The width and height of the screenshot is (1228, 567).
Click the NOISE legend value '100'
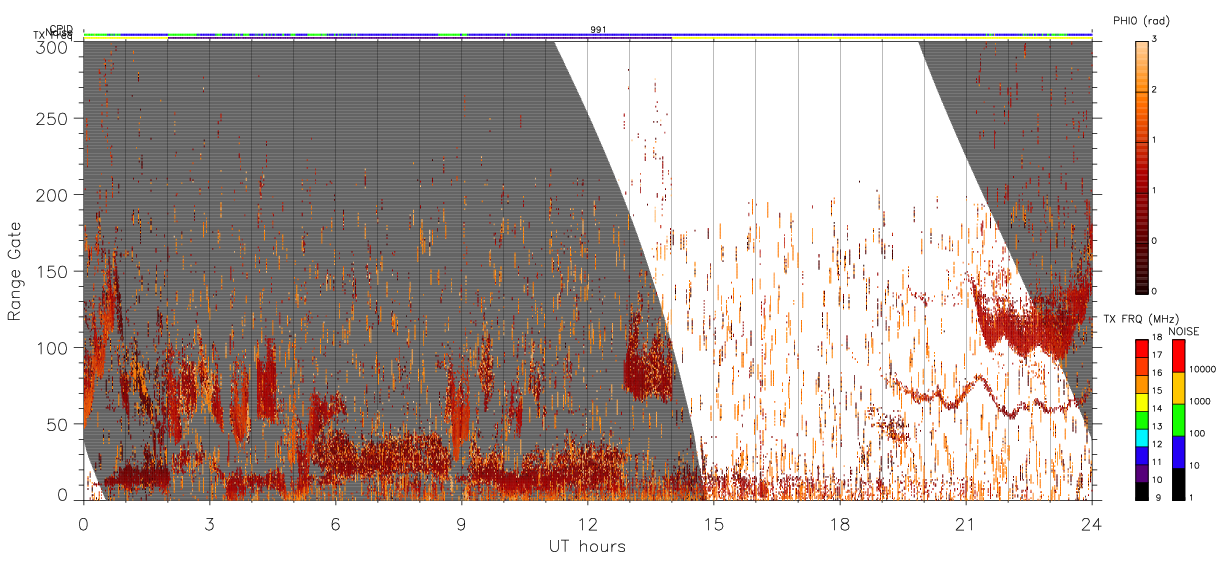(x=1197, y=435)
